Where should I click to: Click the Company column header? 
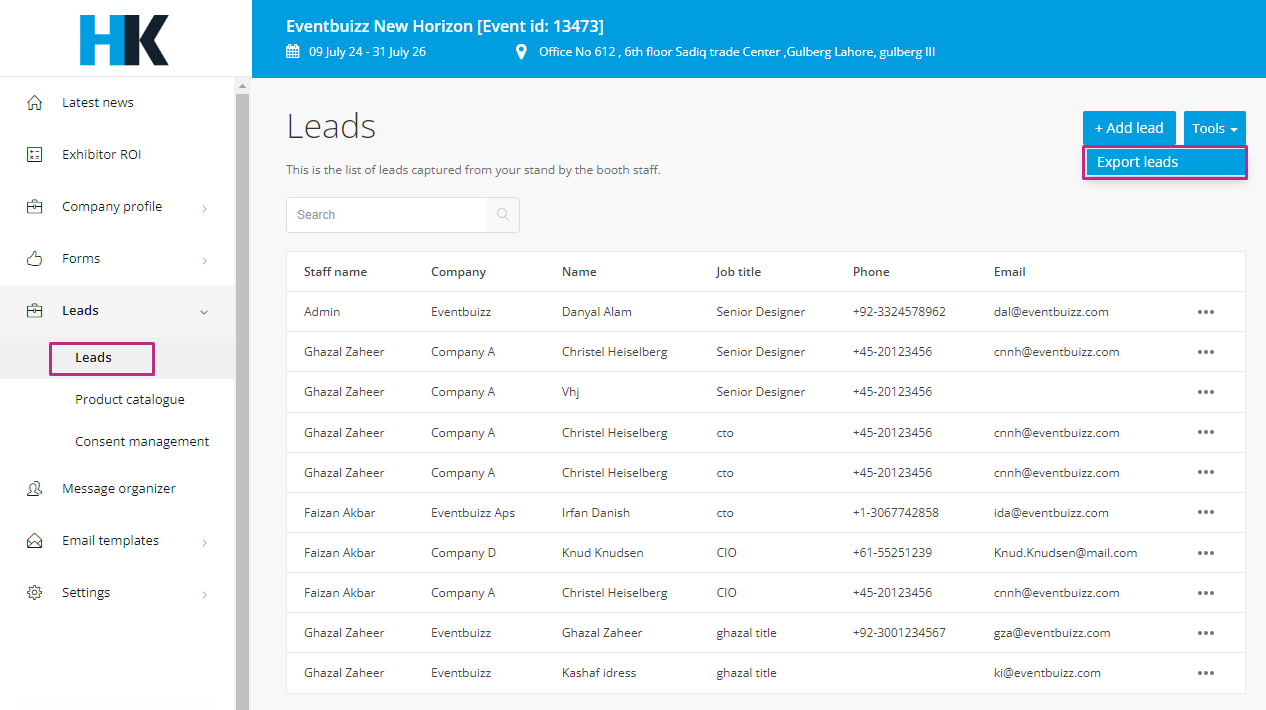click(x=458, y=272)
